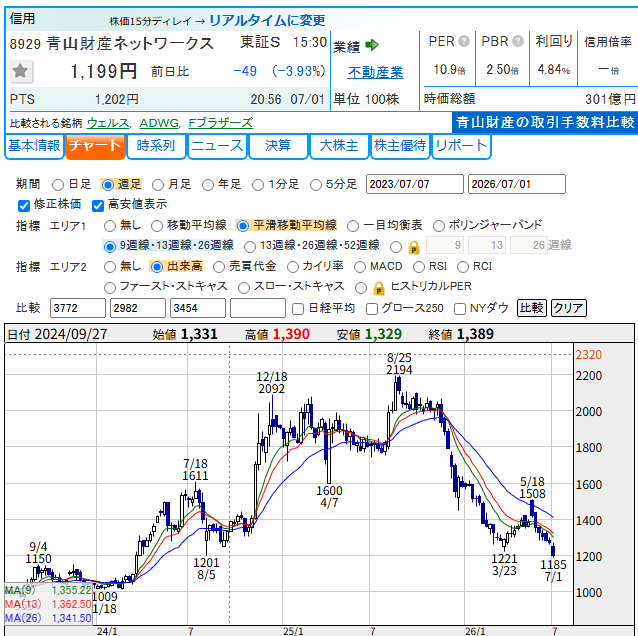The image size is (638, 636).
Task: Uncheck 高安値表示 checkbox
Action: pyautogui.click(x=98, y=205)
